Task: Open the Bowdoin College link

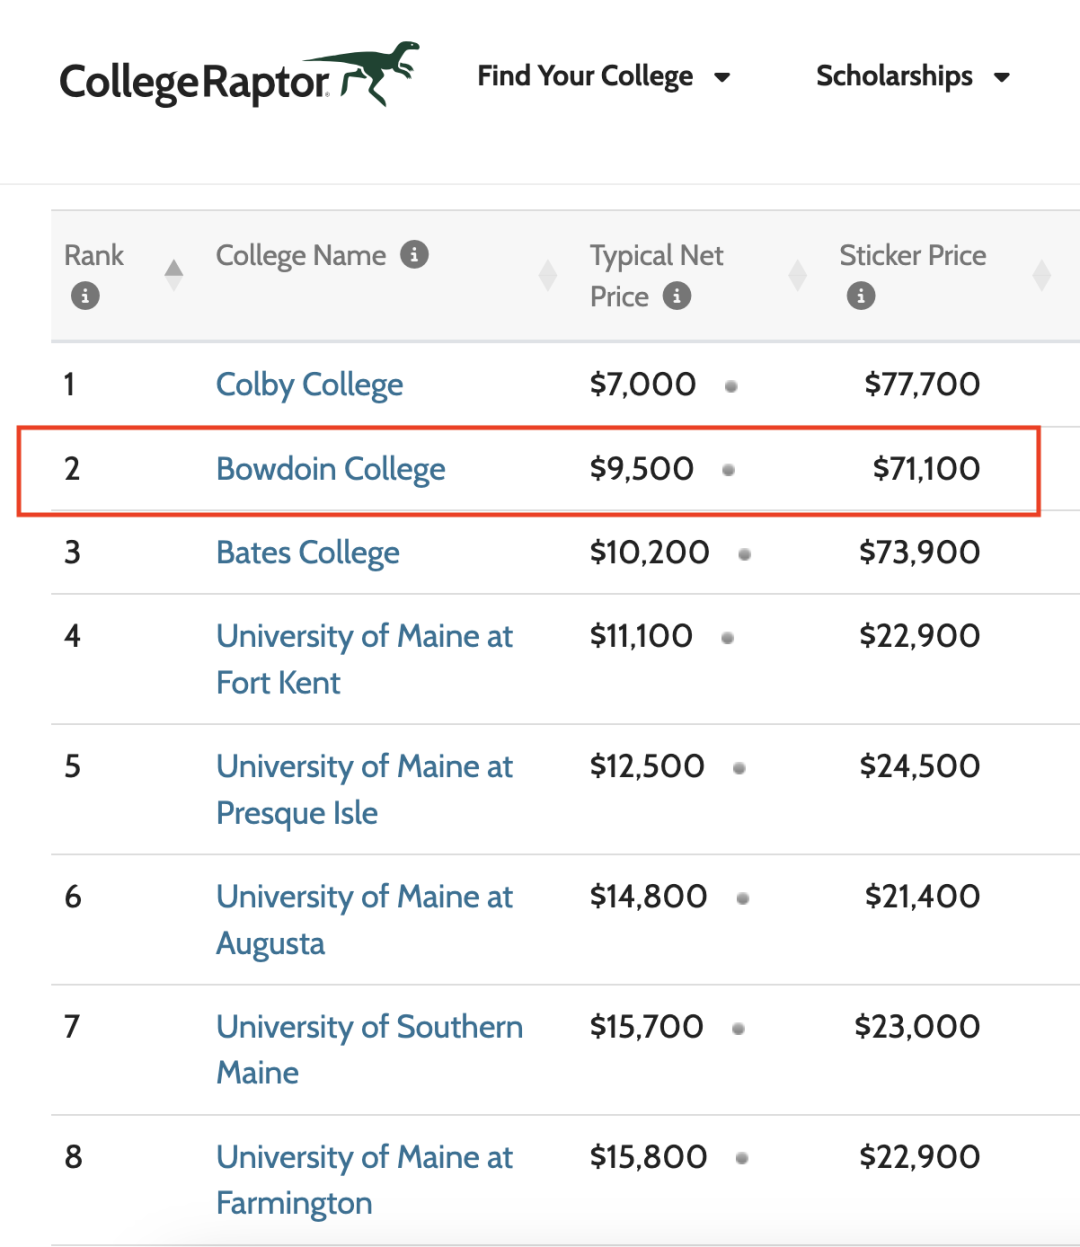Action: coord(331,469)
